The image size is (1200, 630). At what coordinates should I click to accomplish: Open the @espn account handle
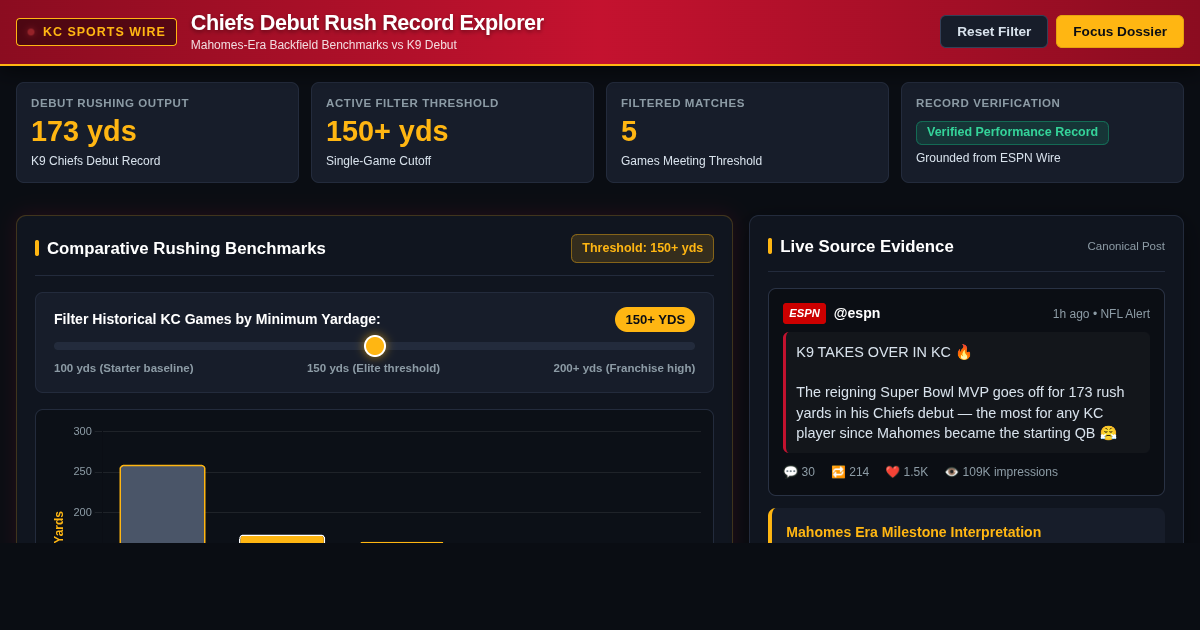point(857,313)
